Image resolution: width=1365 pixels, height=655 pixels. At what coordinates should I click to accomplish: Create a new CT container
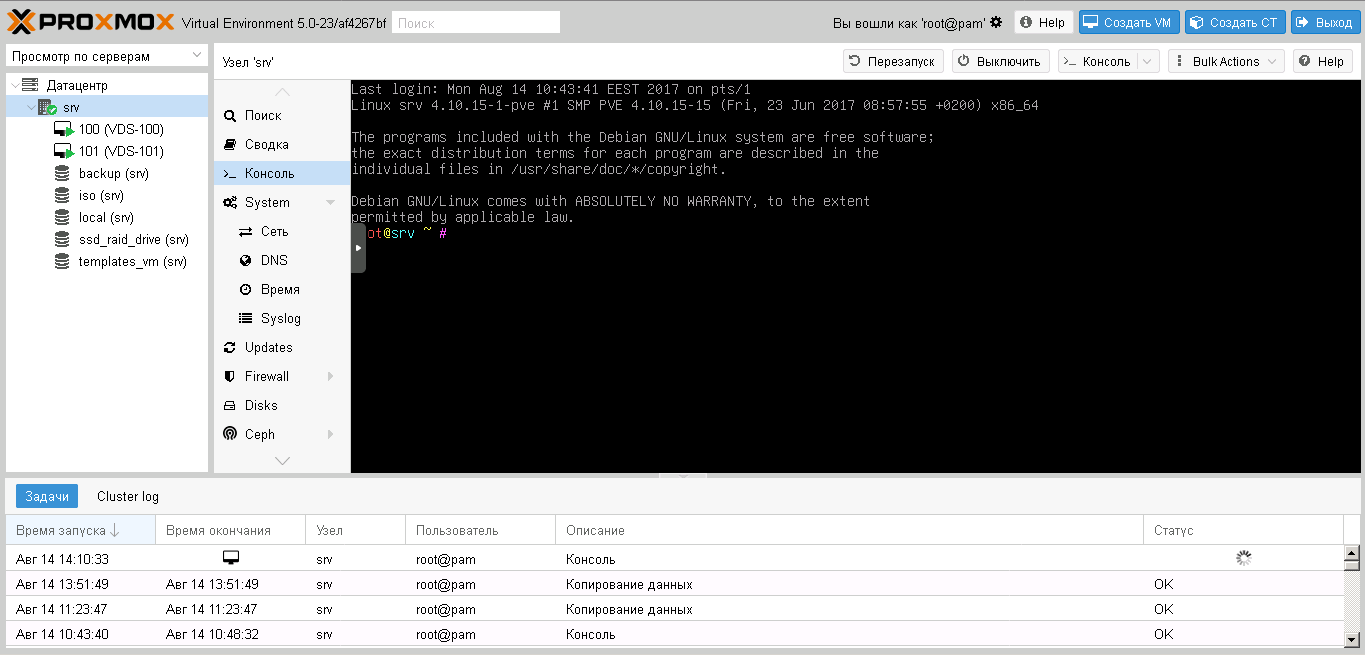click(x=1235, y=22)
